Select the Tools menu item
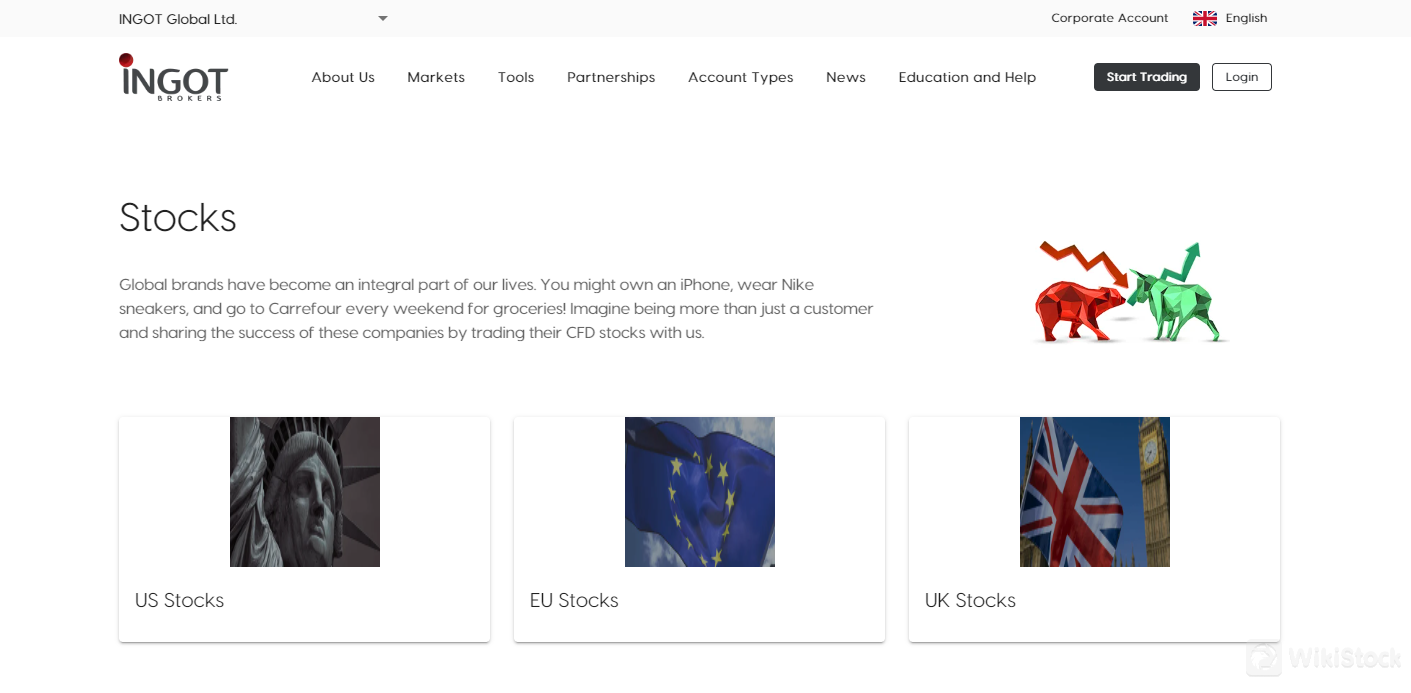1411x693 pixels. [x=516, y=77]
